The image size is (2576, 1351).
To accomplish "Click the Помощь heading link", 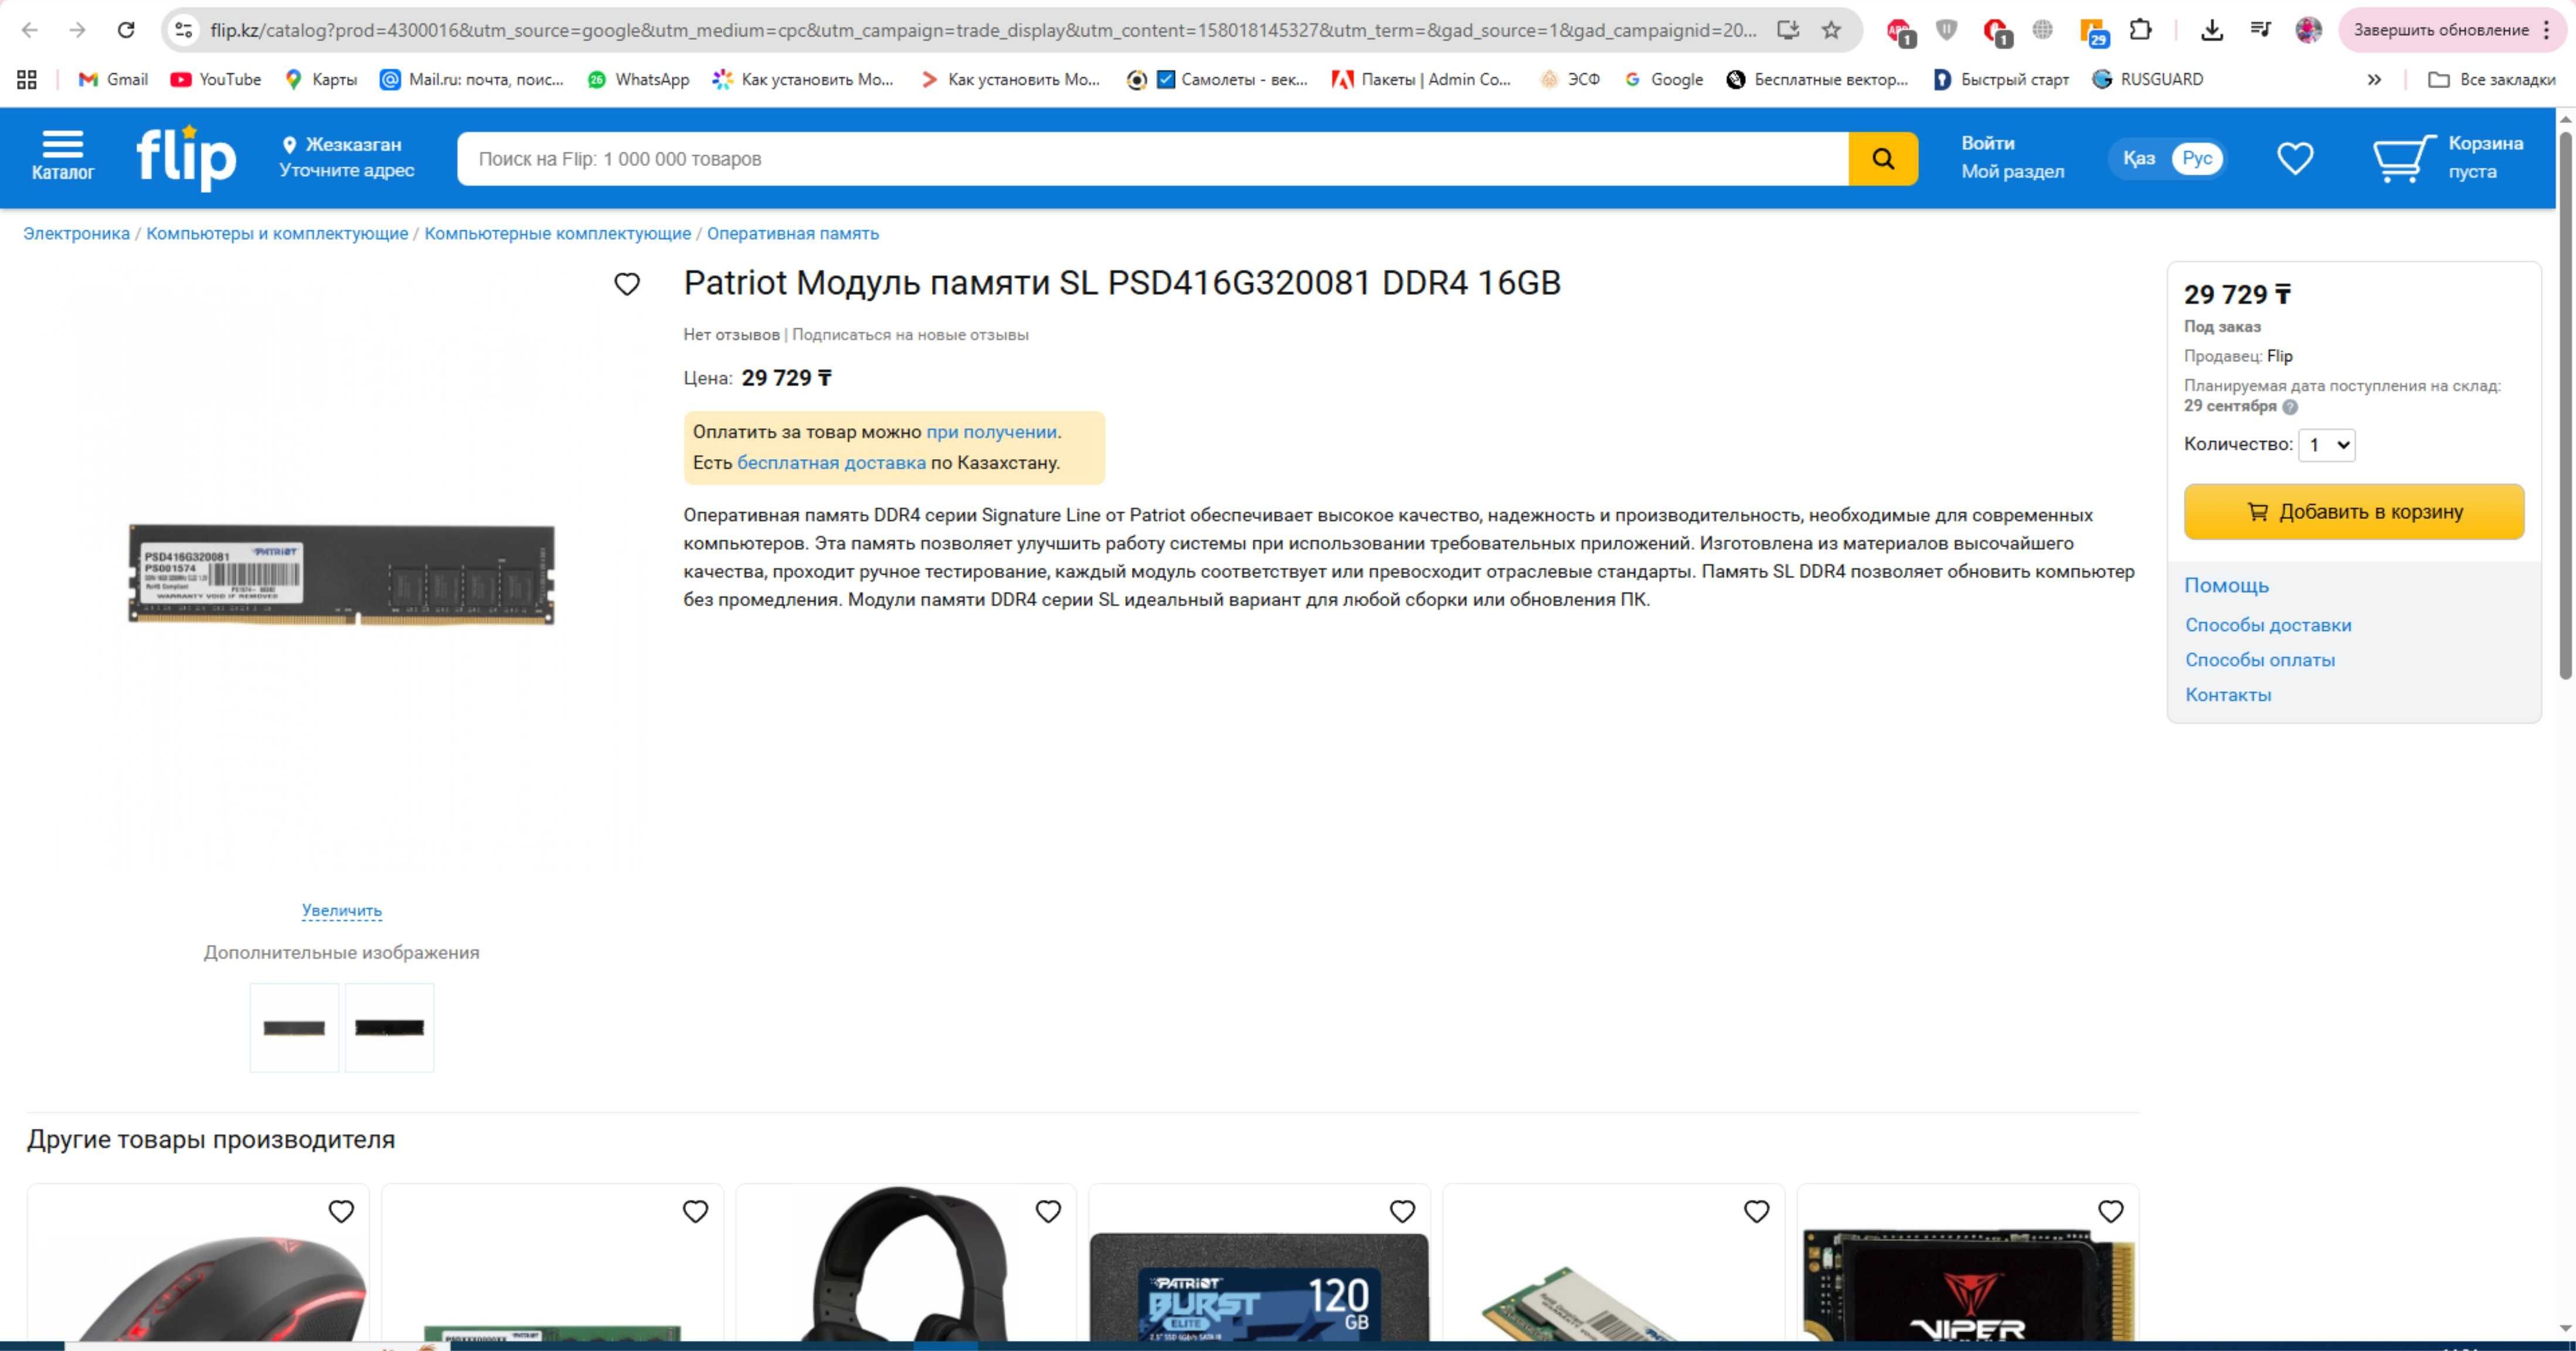I will coord(2226,586).
